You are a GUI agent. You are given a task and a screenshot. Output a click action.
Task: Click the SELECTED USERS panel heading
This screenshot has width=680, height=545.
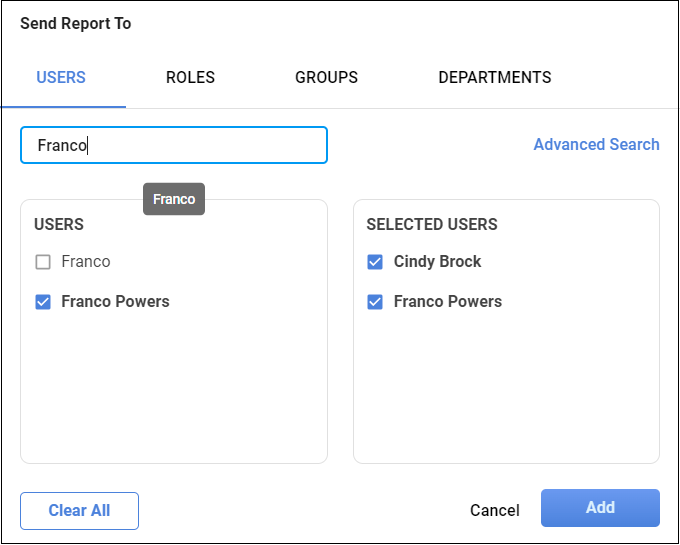(x=431, y=225)
